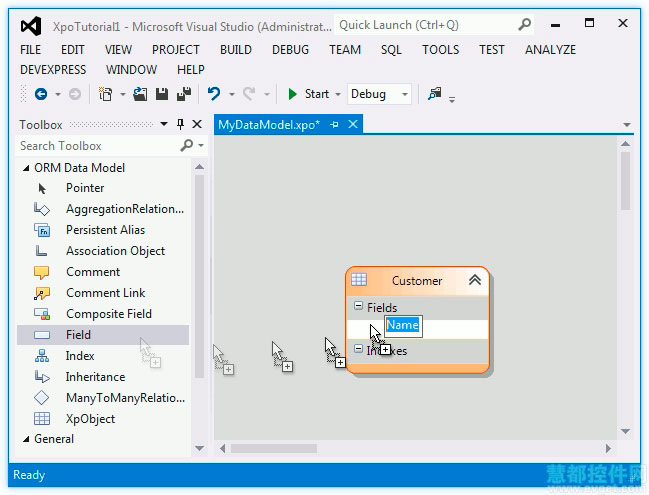This screenshot has width=649, height=495.
Task: Open the EDIT menu
Action: (73, 50)
